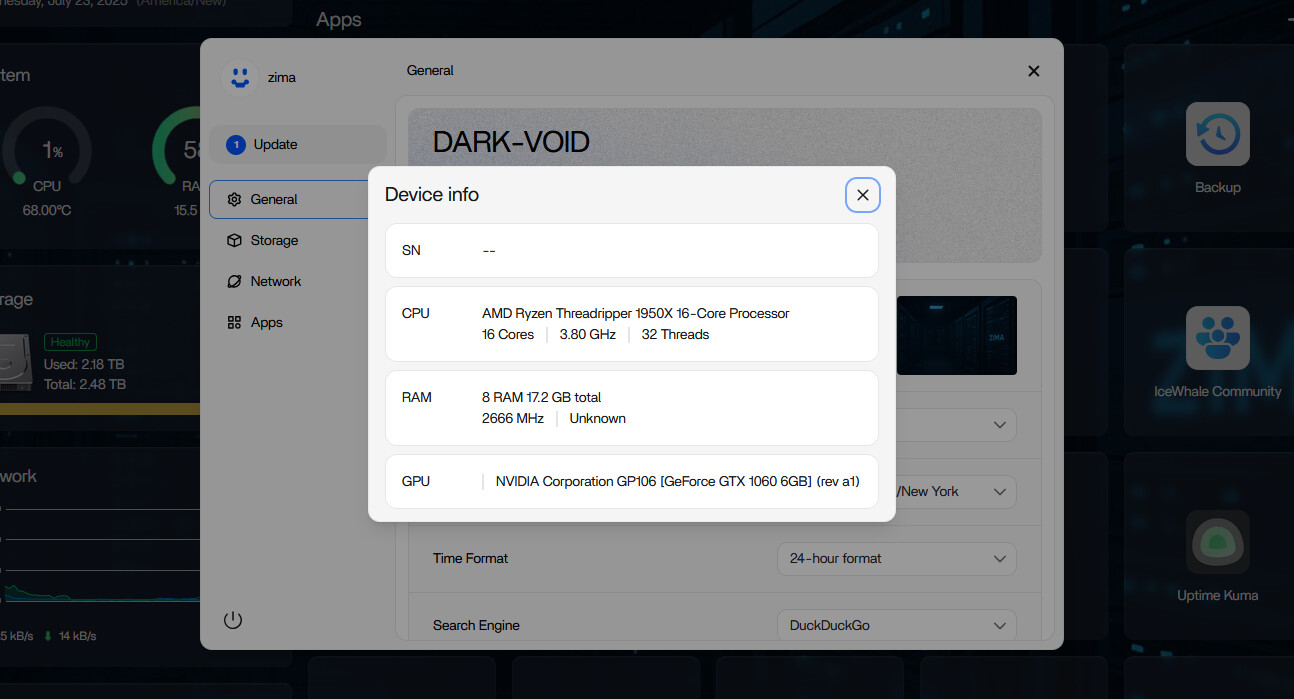Click the Device info dialog title

click(x=432, y=195)
